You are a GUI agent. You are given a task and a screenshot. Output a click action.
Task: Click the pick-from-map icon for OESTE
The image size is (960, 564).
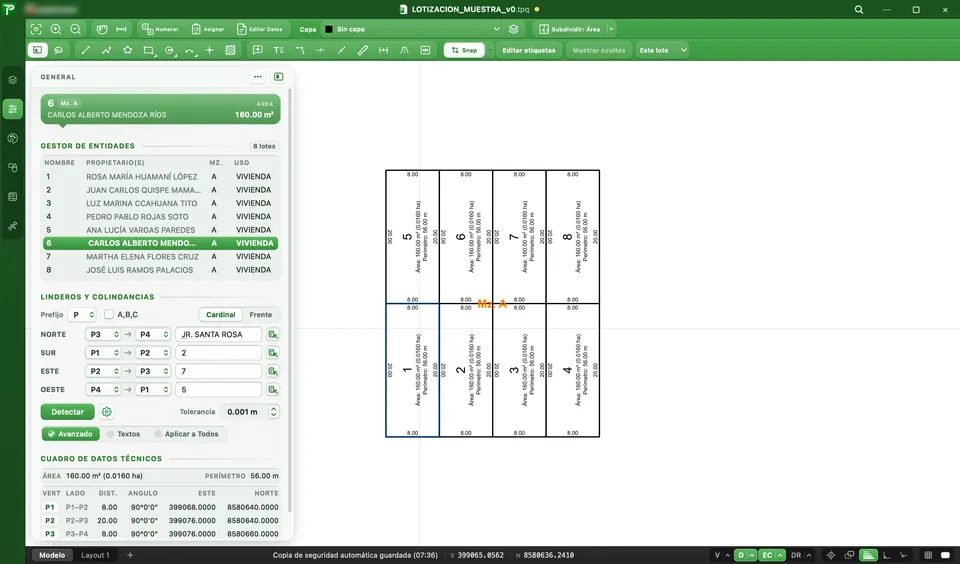tap(273, 389)
